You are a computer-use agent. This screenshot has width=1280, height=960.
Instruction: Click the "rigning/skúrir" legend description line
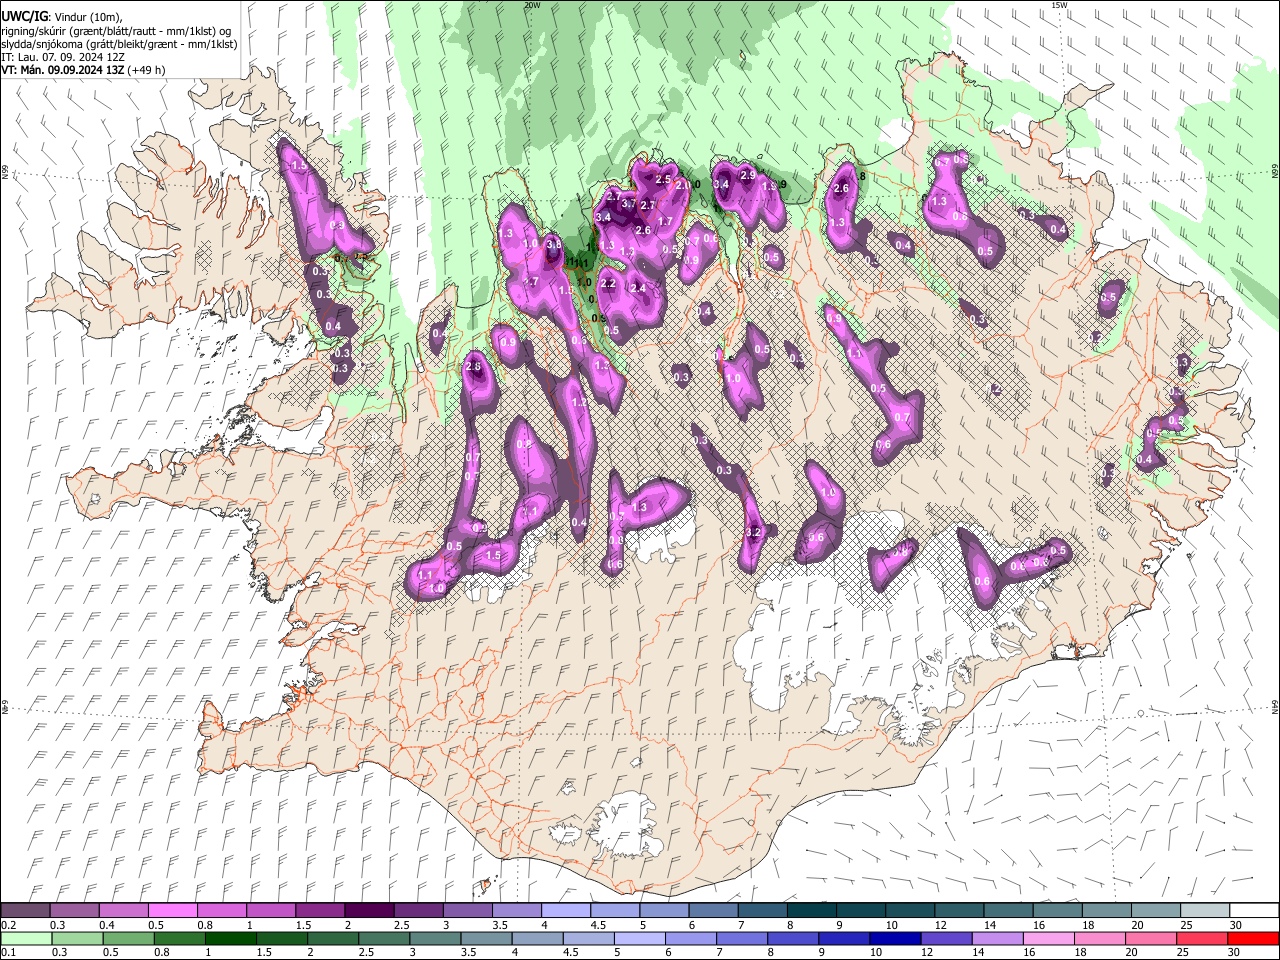coord(117,30)
